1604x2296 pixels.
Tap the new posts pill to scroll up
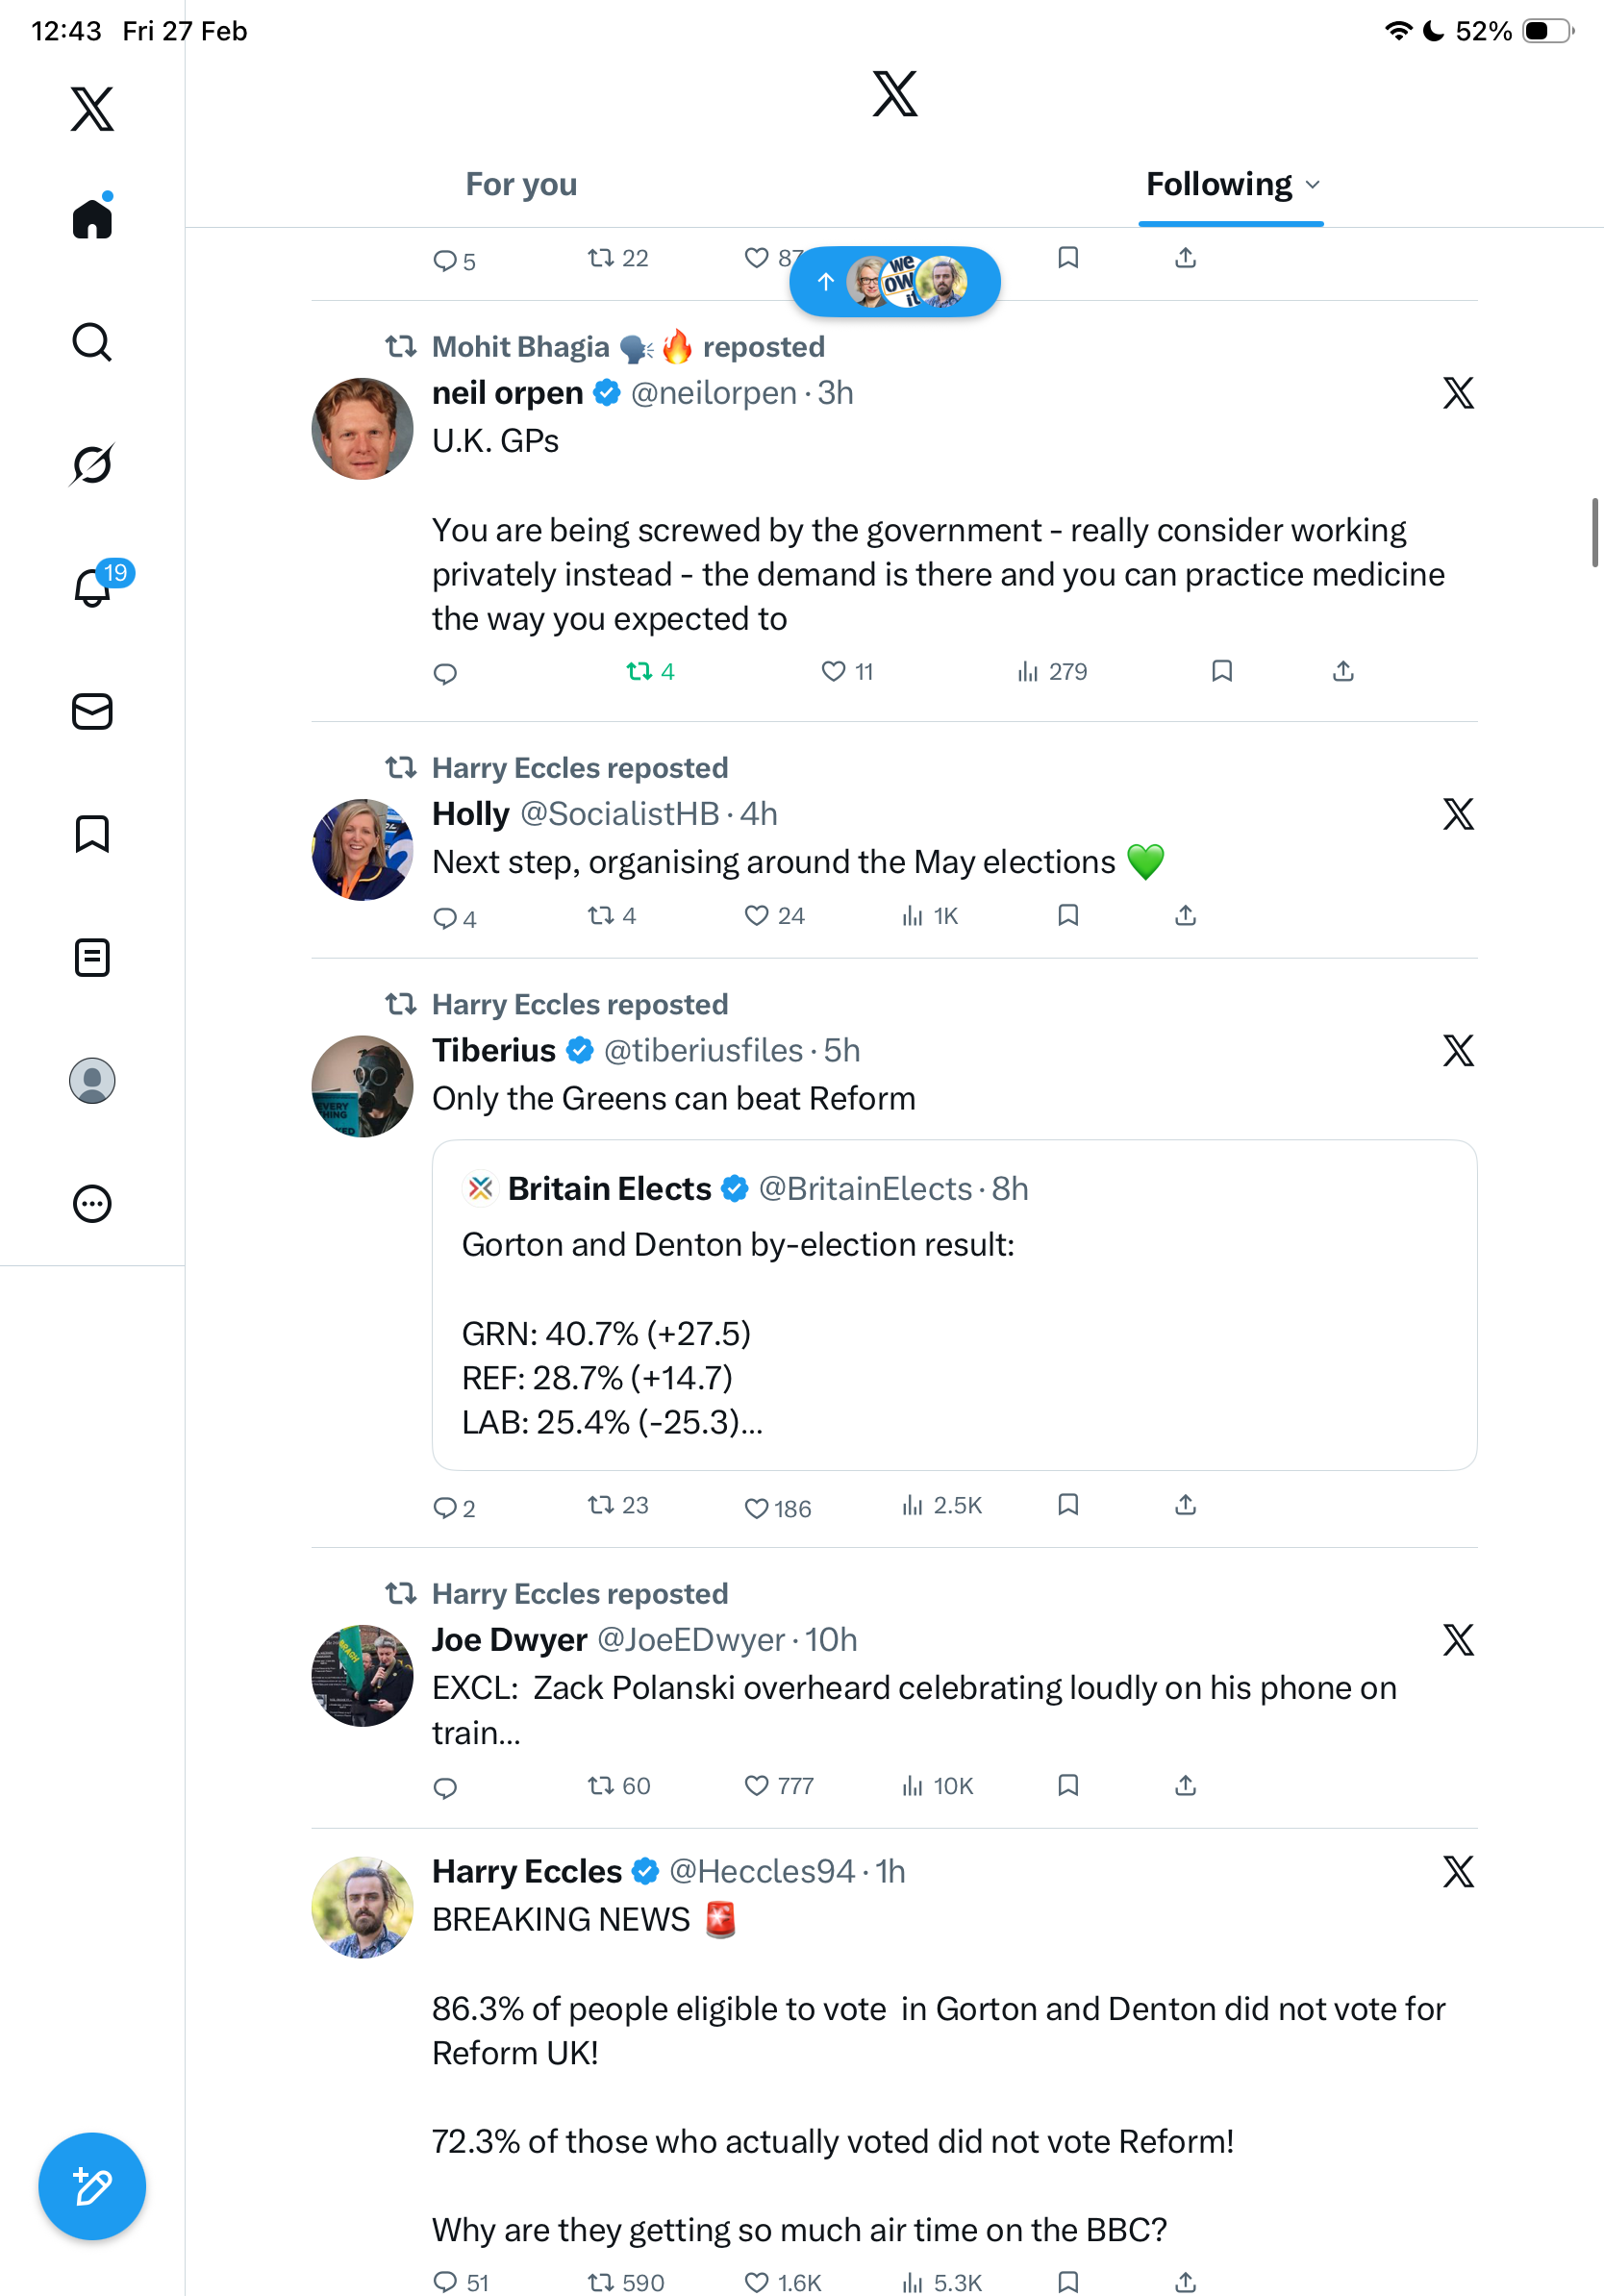point(894,282)
